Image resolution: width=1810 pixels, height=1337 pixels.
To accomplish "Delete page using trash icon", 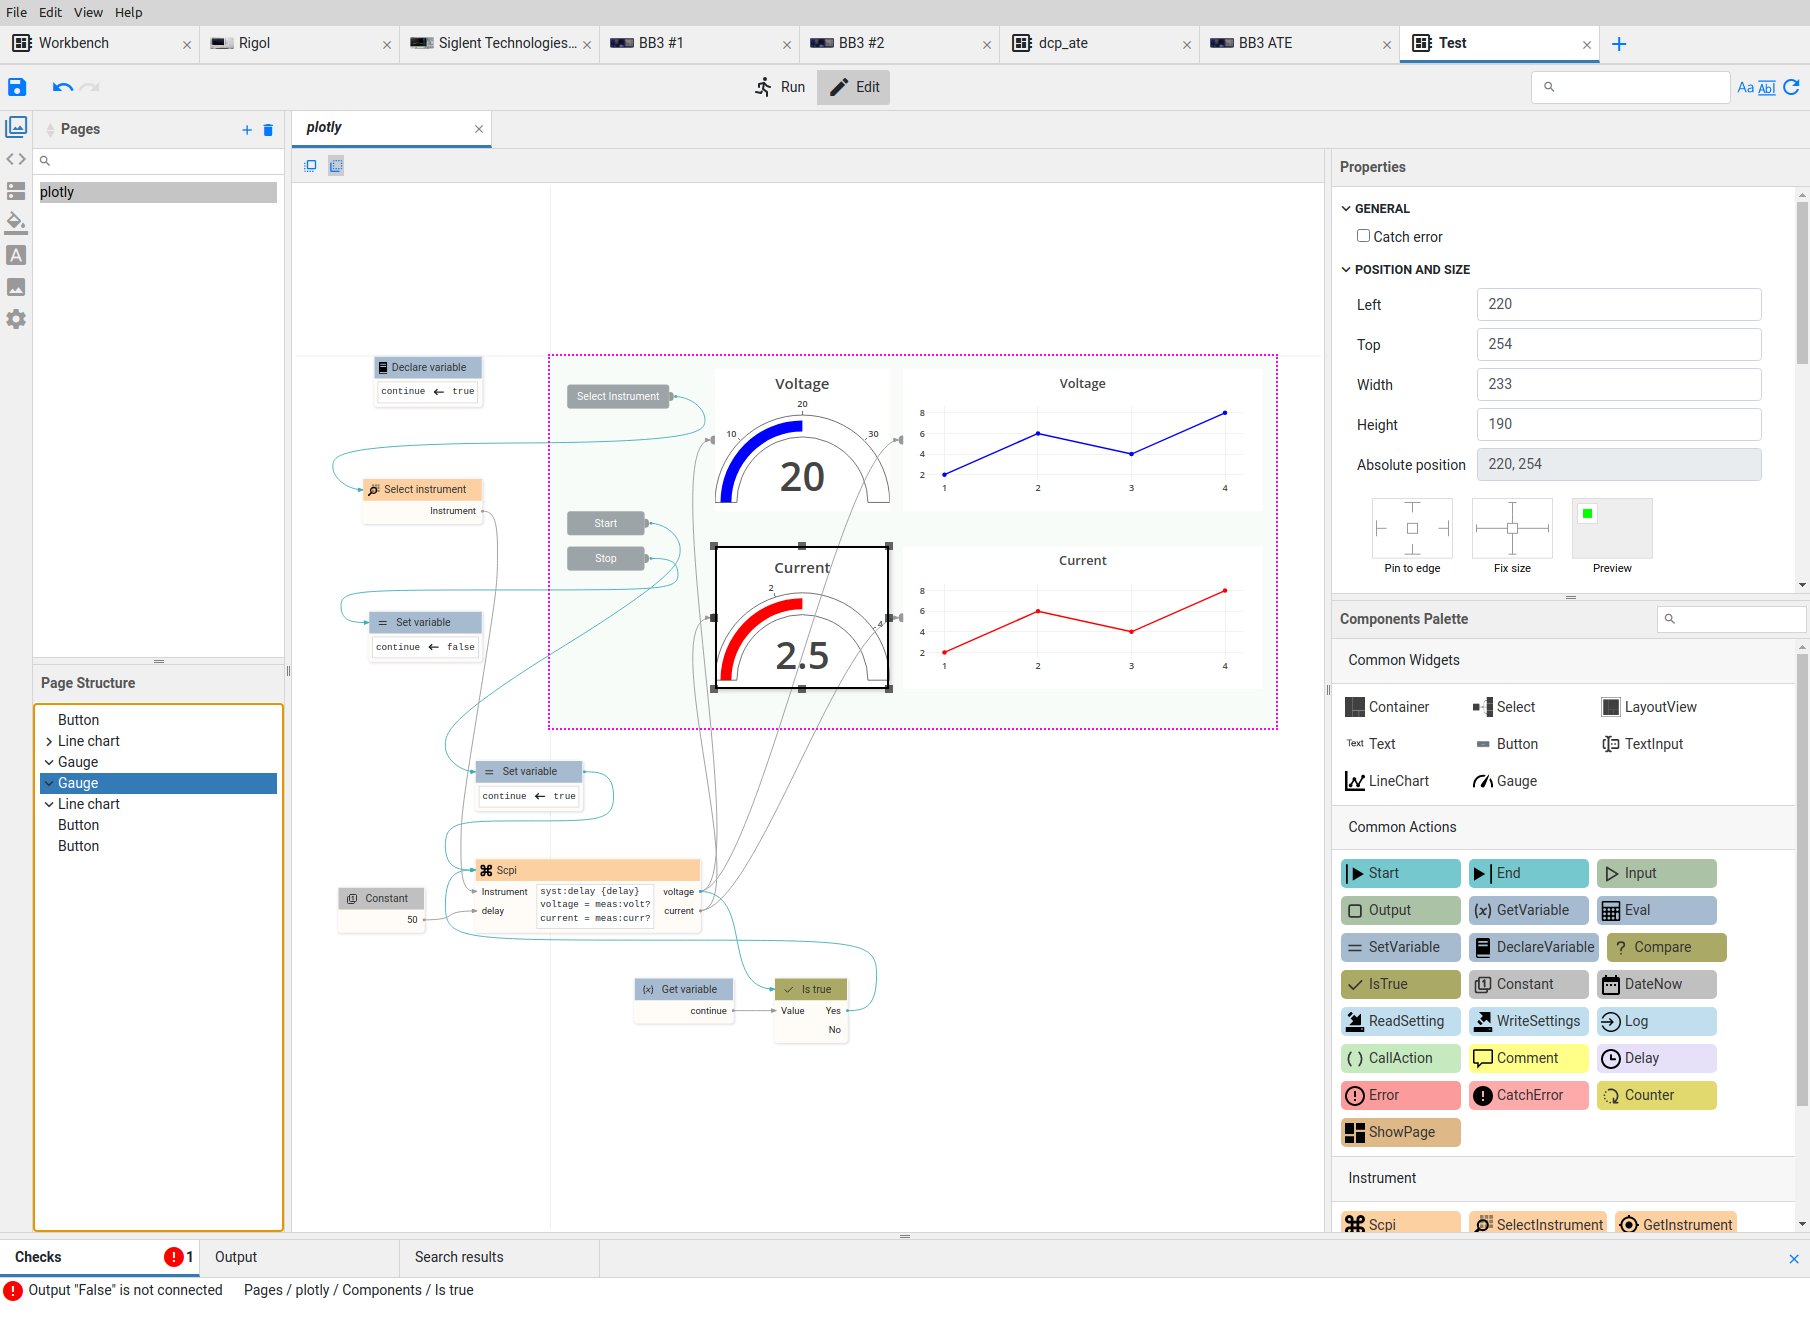I will [268, 130].
